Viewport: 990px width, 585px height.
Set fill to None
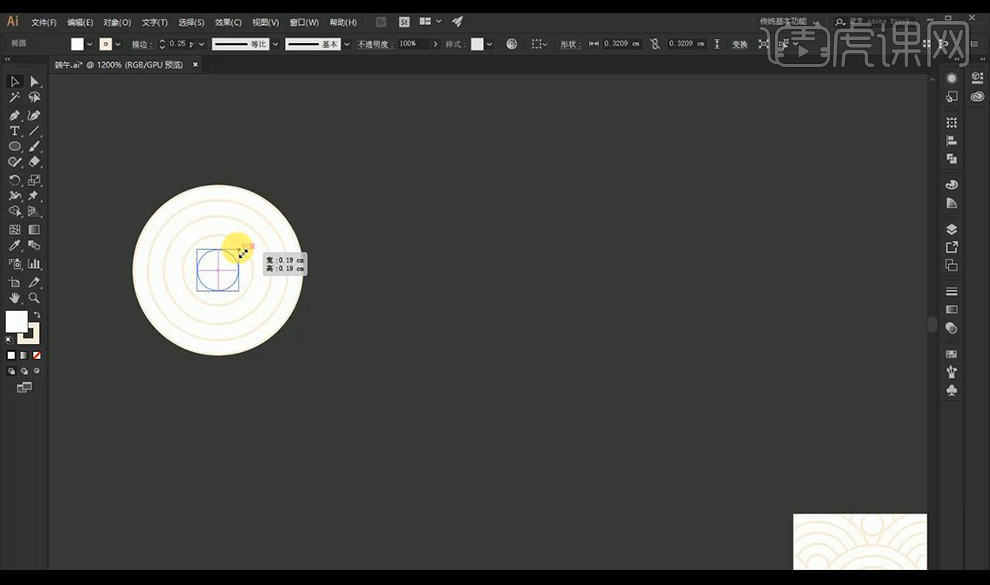tap(37, 355)
